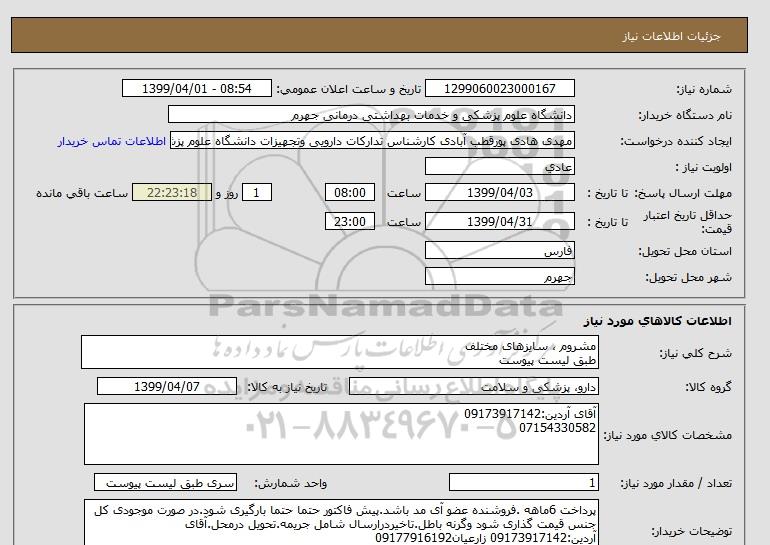The width and height of the screenshot is (770, 545).
Task: Click the label استان محل تحویل
Action: pyautogui.click(x=685, y=251)
